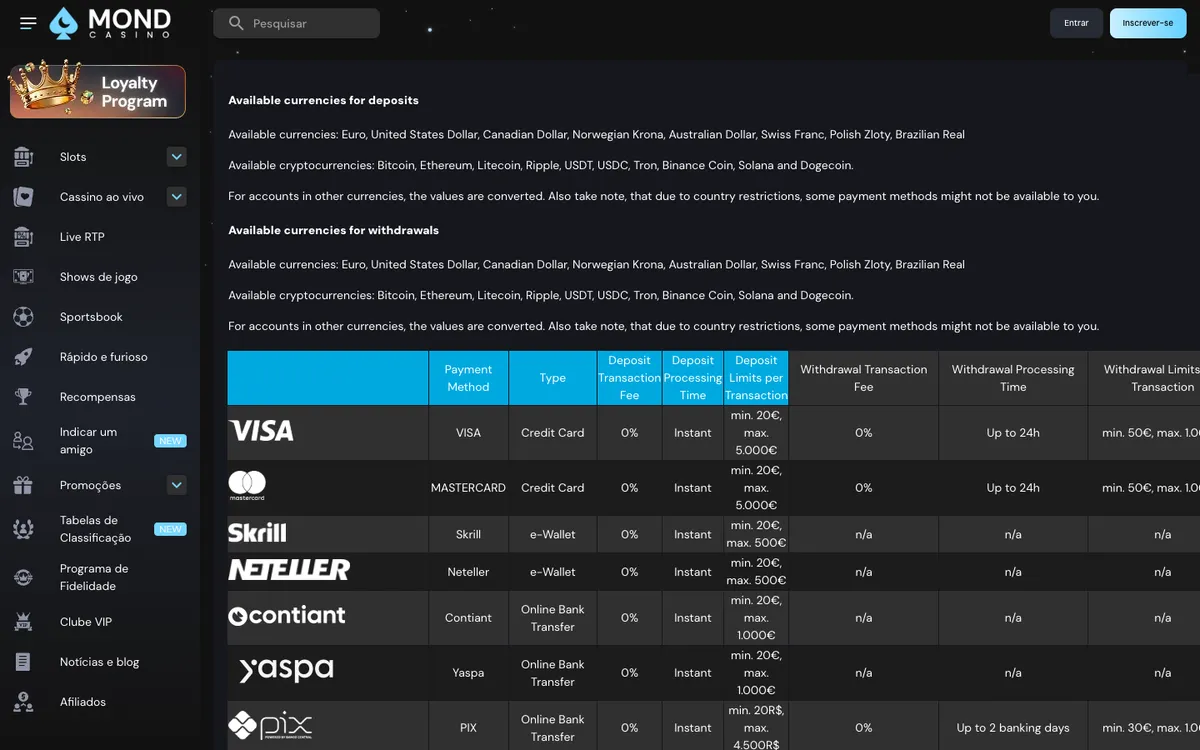Click the Neteller payment method cell

pos(468,572)
